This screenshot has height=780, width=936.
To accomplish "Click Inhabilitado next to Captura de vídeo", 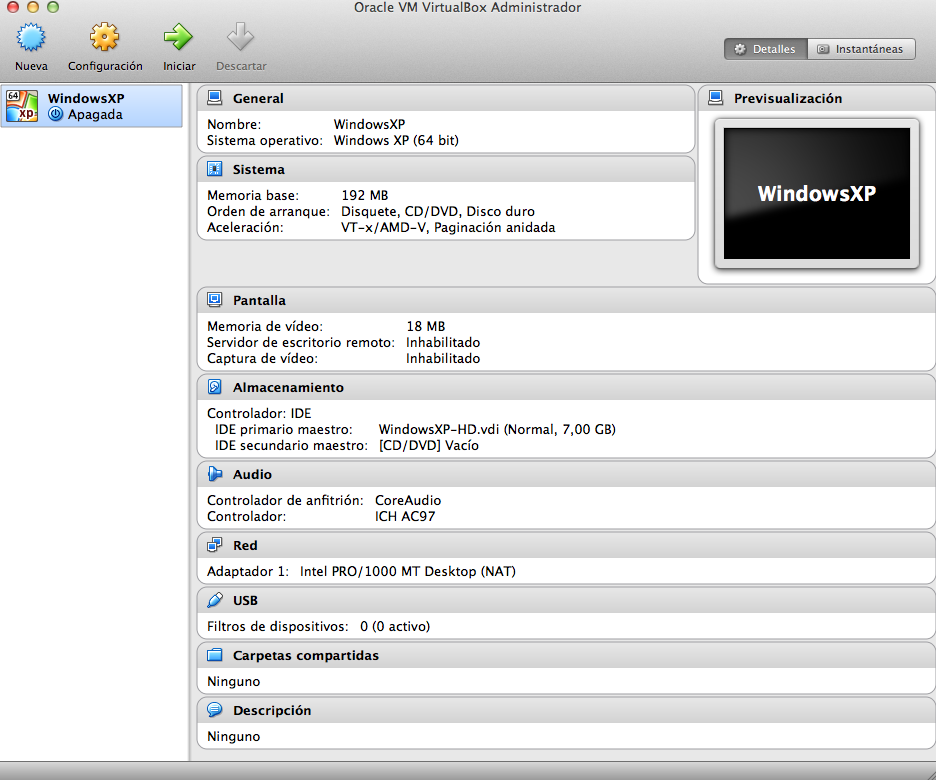I will (x=442, y=358).
